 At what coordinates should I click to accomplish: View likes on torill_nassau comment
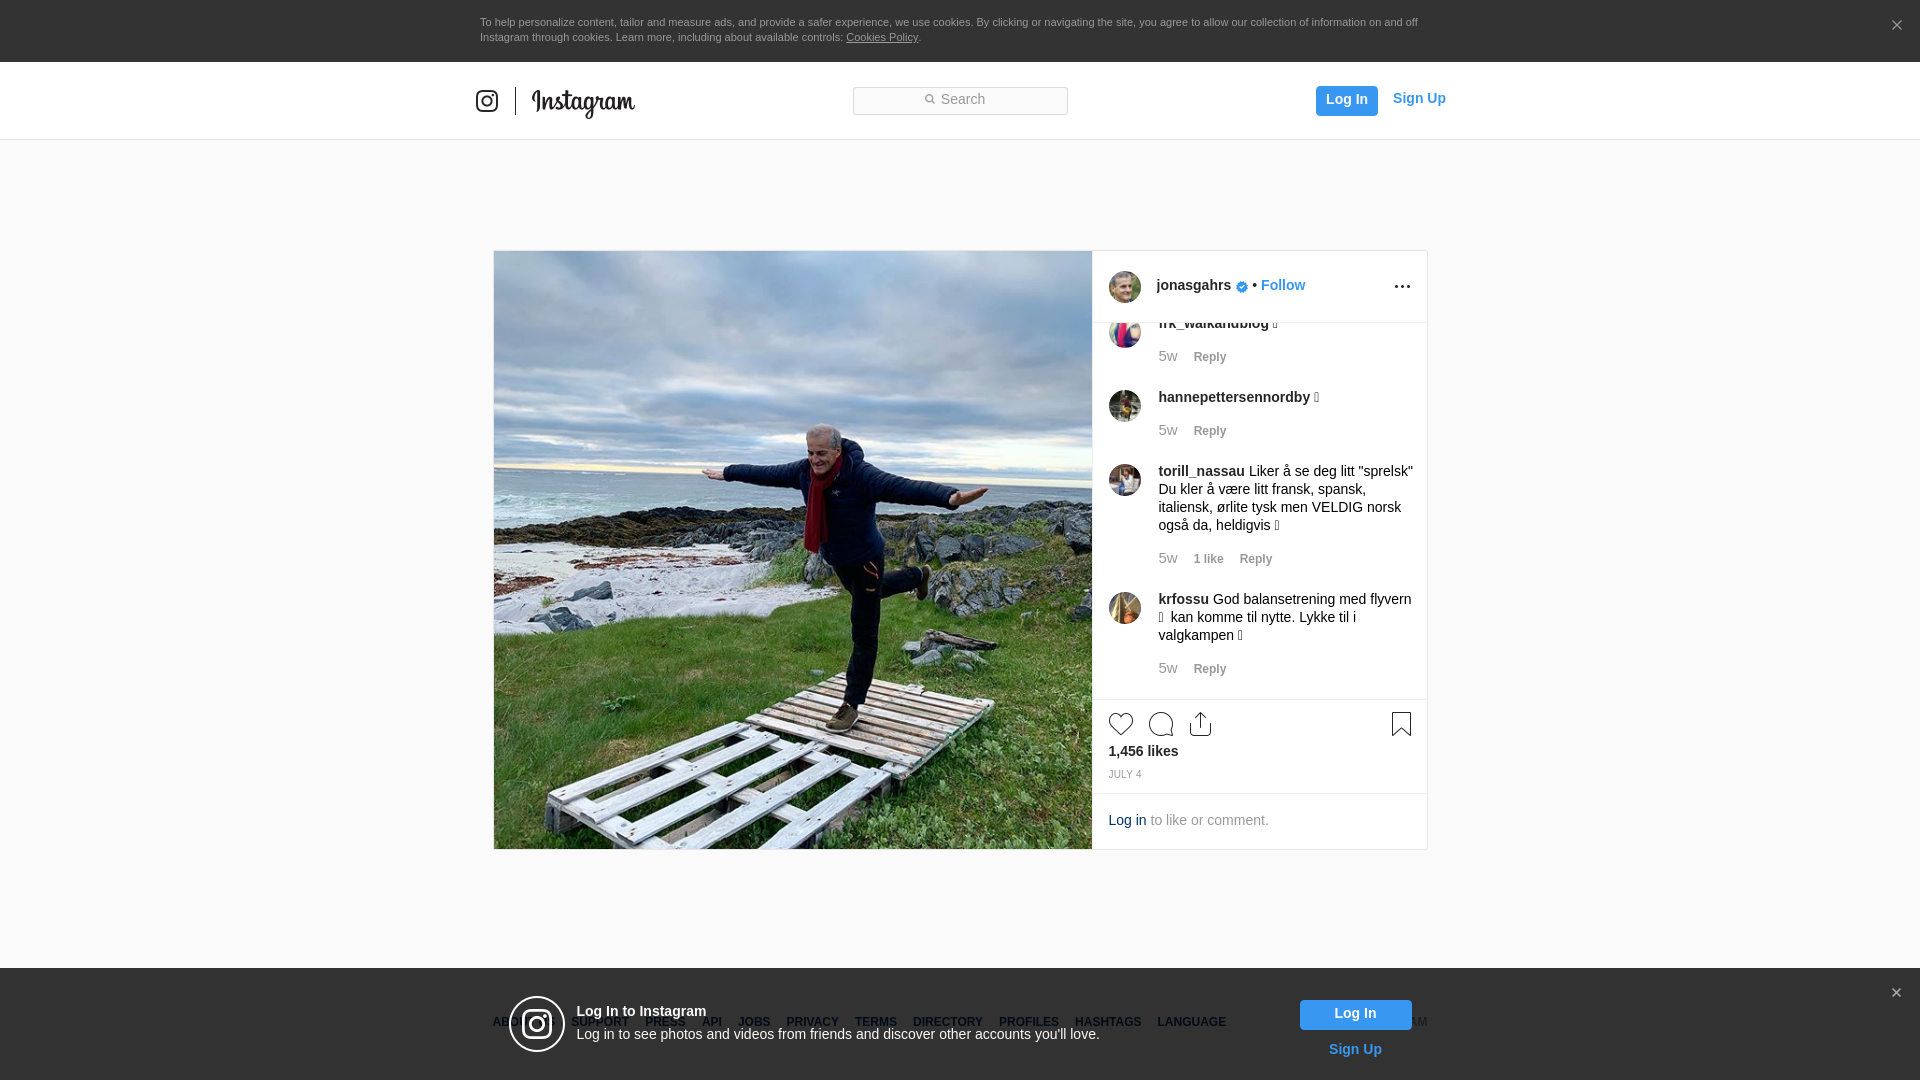1208,559
